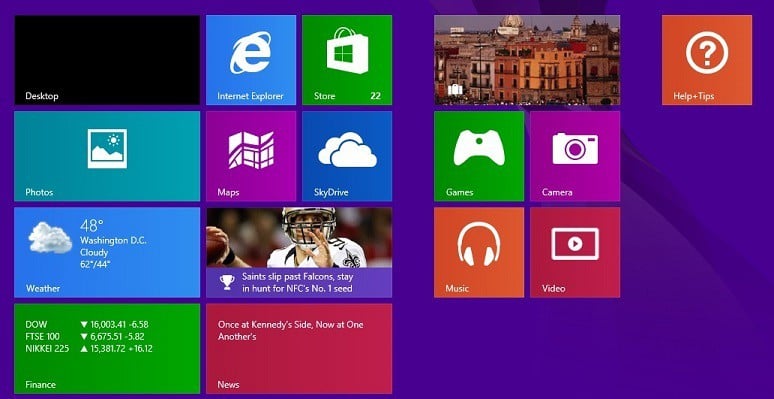Open the Store shopping bag icon
This screenshot has width=774, height=399.
347,50
